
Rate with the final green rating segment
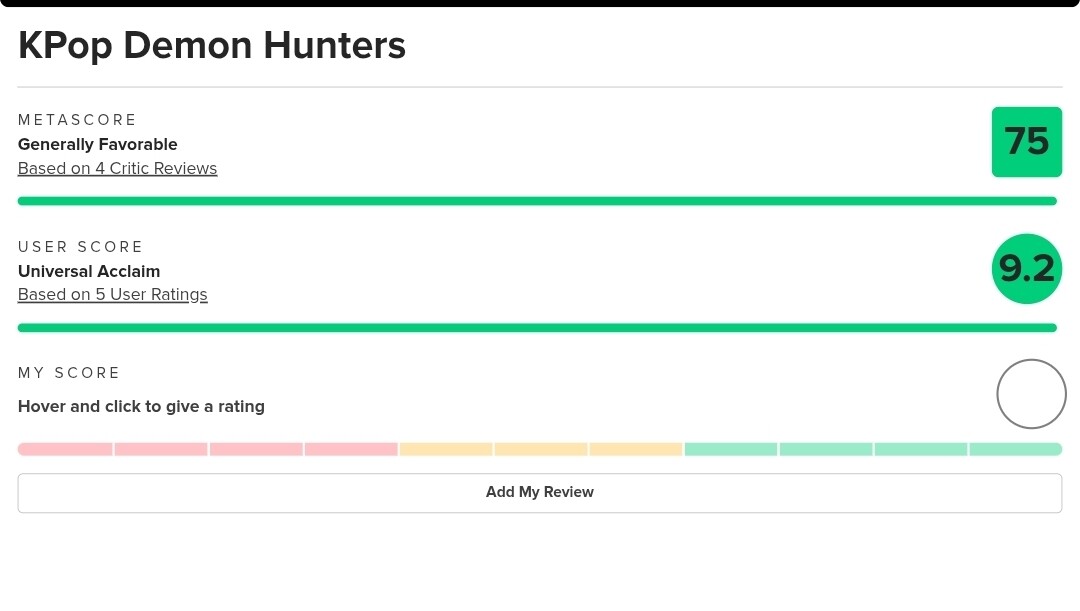[x=1015, y=449]
